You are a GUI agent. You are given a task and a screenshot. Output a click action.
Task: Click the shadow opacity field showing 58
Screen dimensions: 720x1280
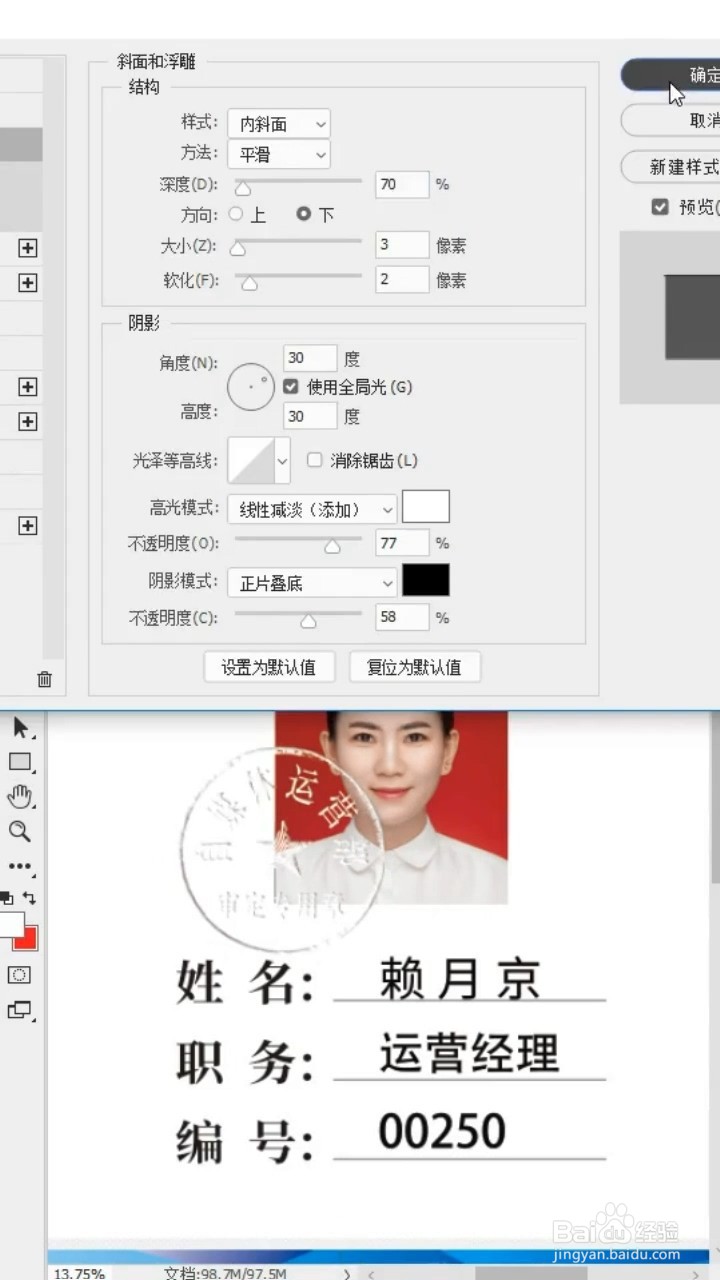click(x=402, y=617)
